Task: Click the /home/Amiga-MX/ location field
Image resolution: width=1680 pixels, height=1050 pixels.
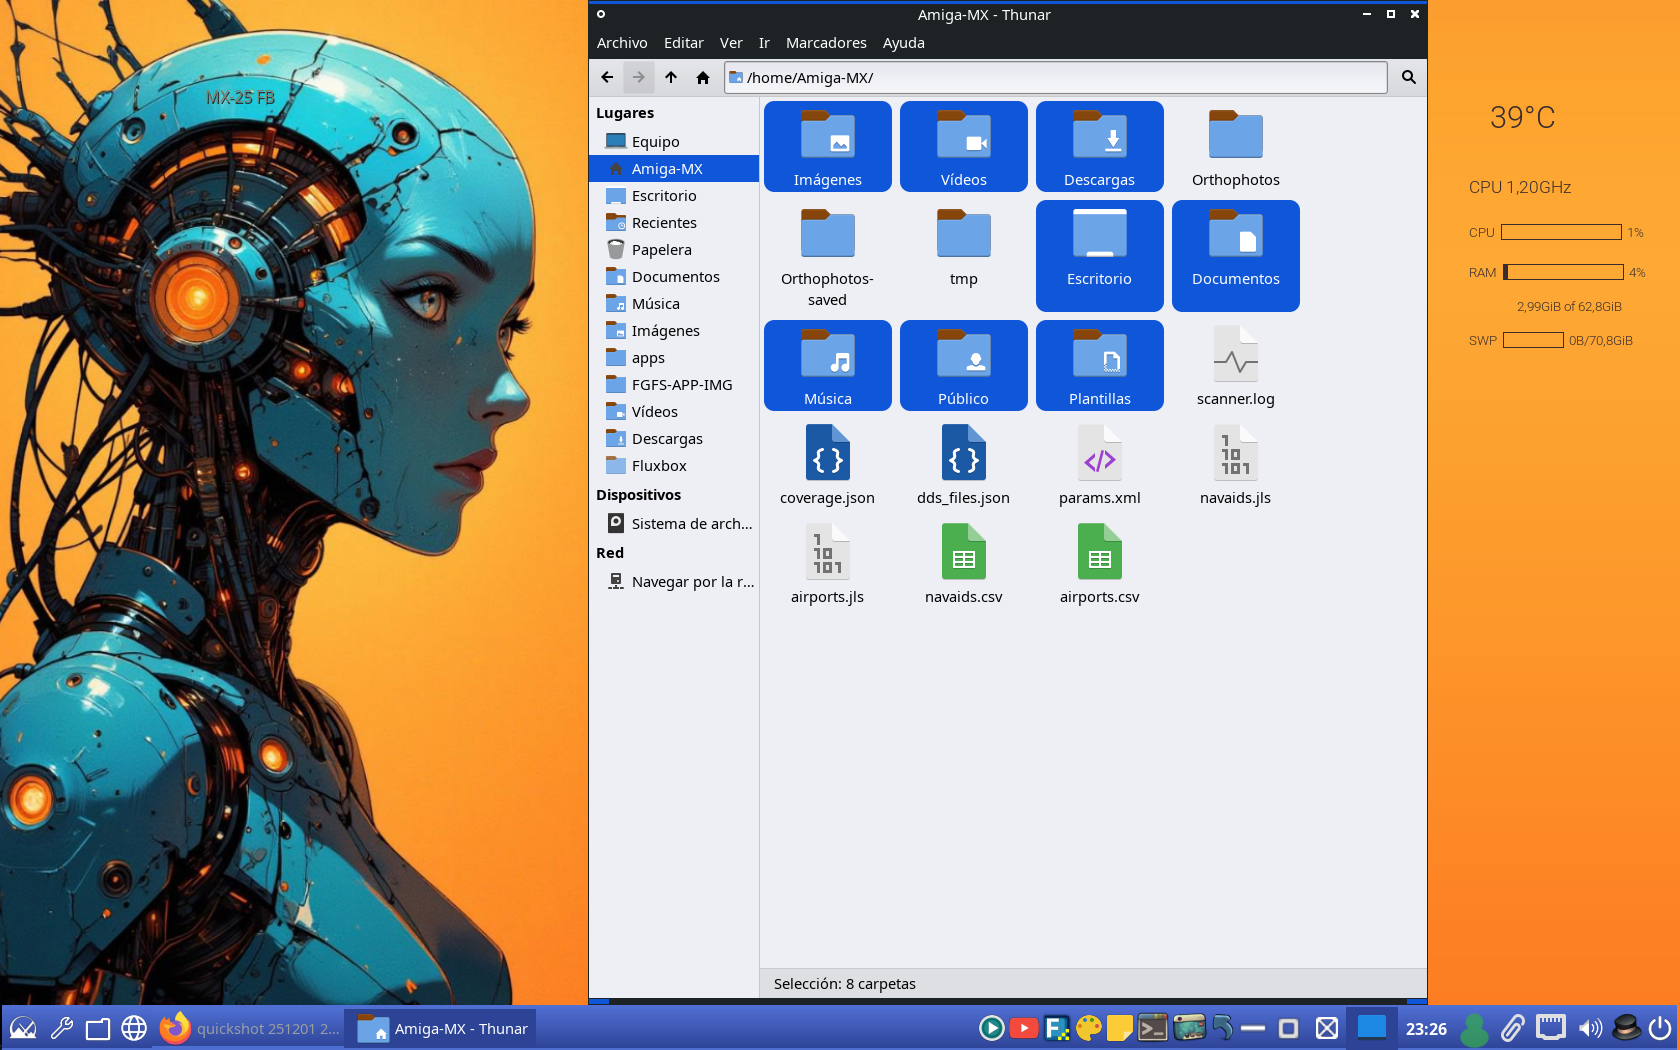Action: coord(1056,77)
